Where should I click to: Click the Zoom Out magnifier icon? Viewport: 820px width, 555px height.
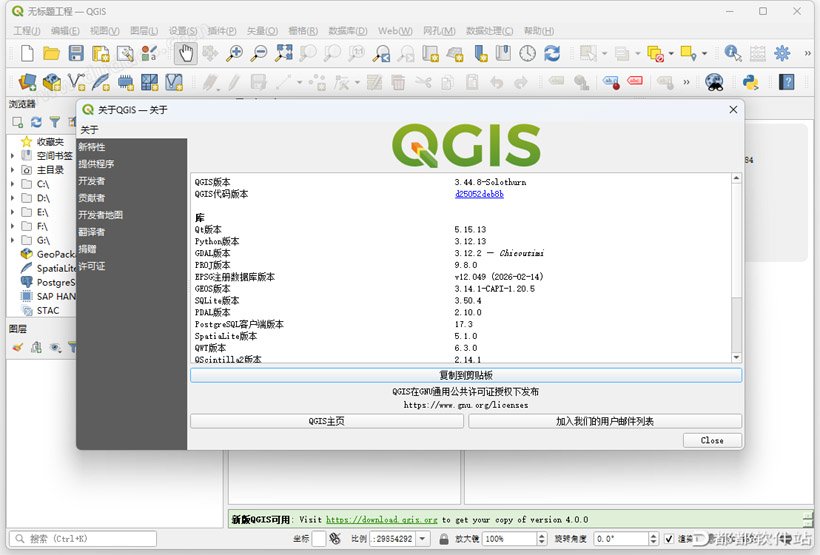click(x=259, y=53)
